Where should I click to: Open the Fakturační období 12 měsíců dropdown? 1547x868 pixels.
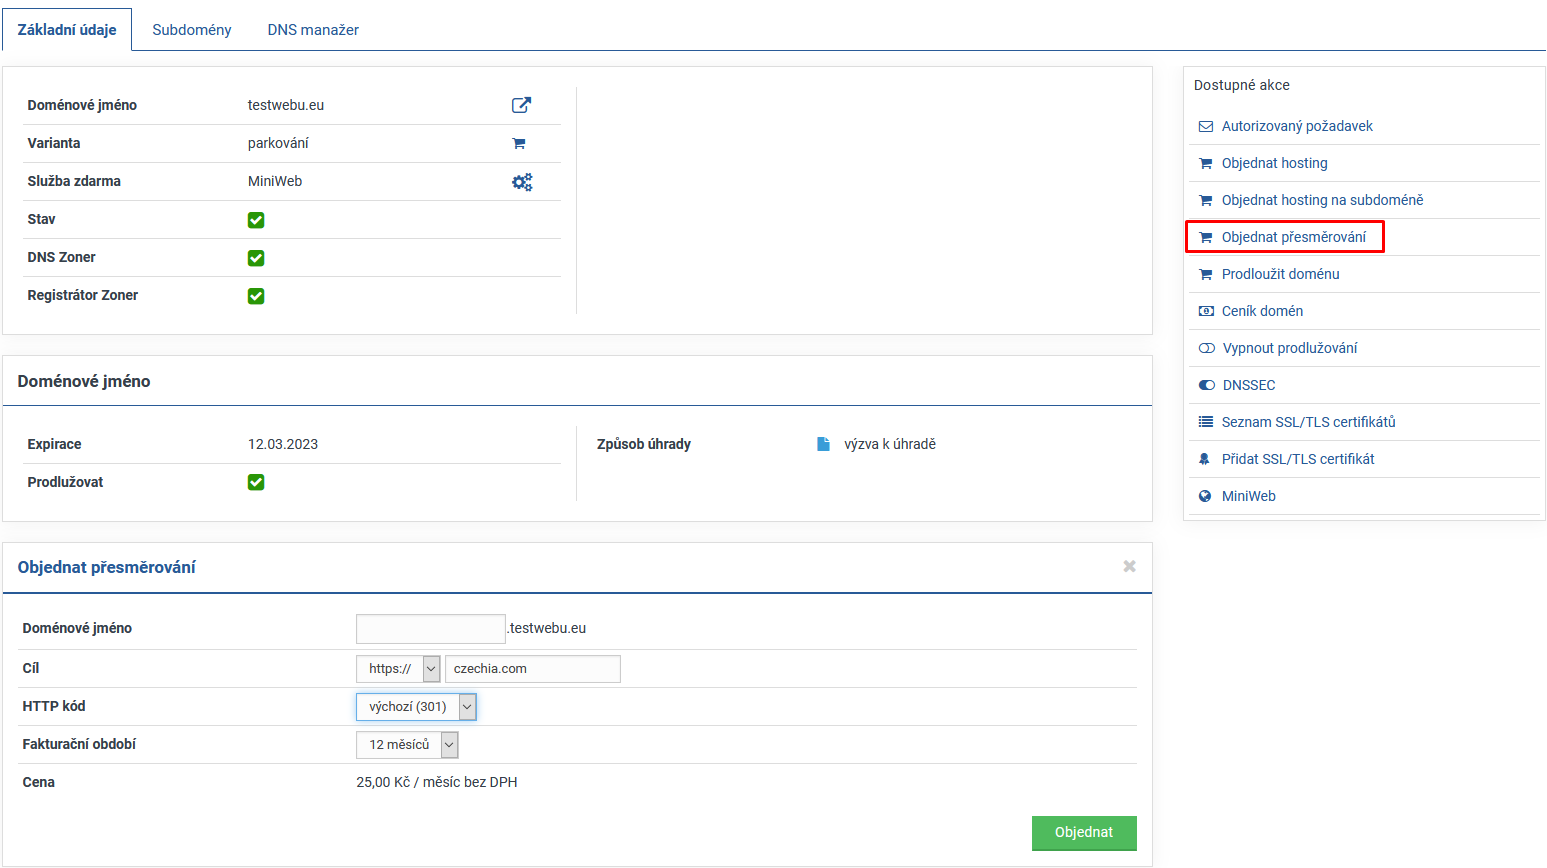(407, 745)
